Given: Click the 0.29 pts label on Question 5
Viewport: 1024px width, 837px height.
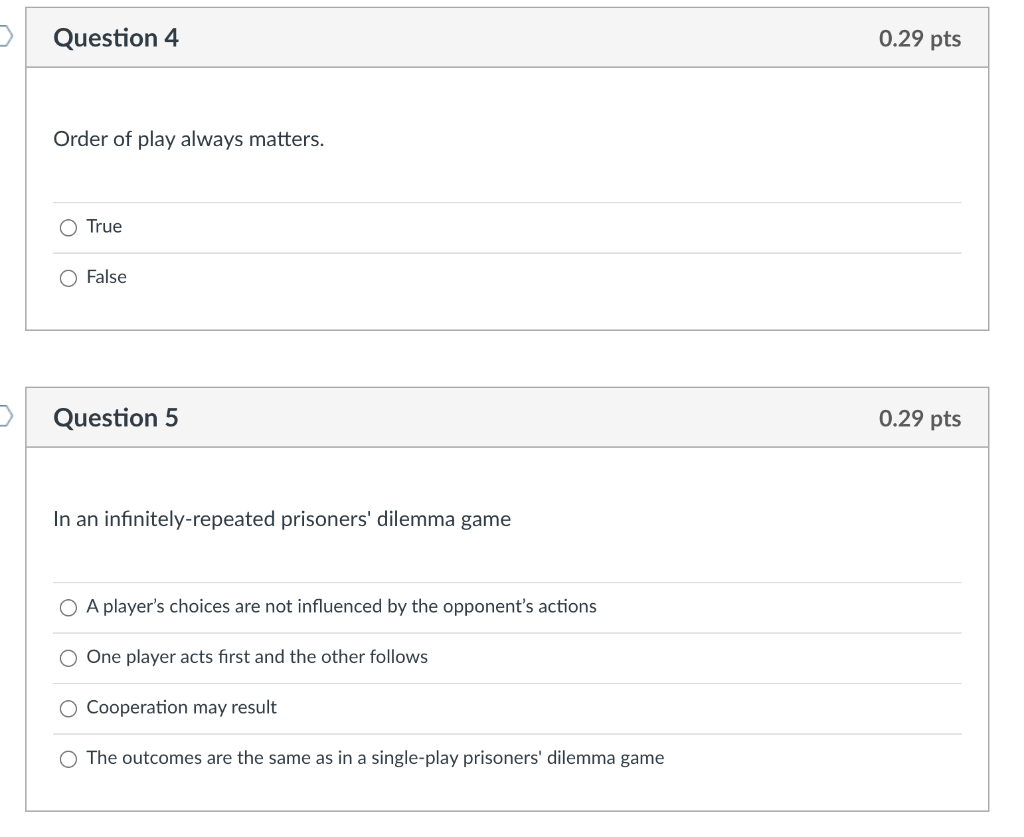Looking at the screenshot, I should click(920, 418).
